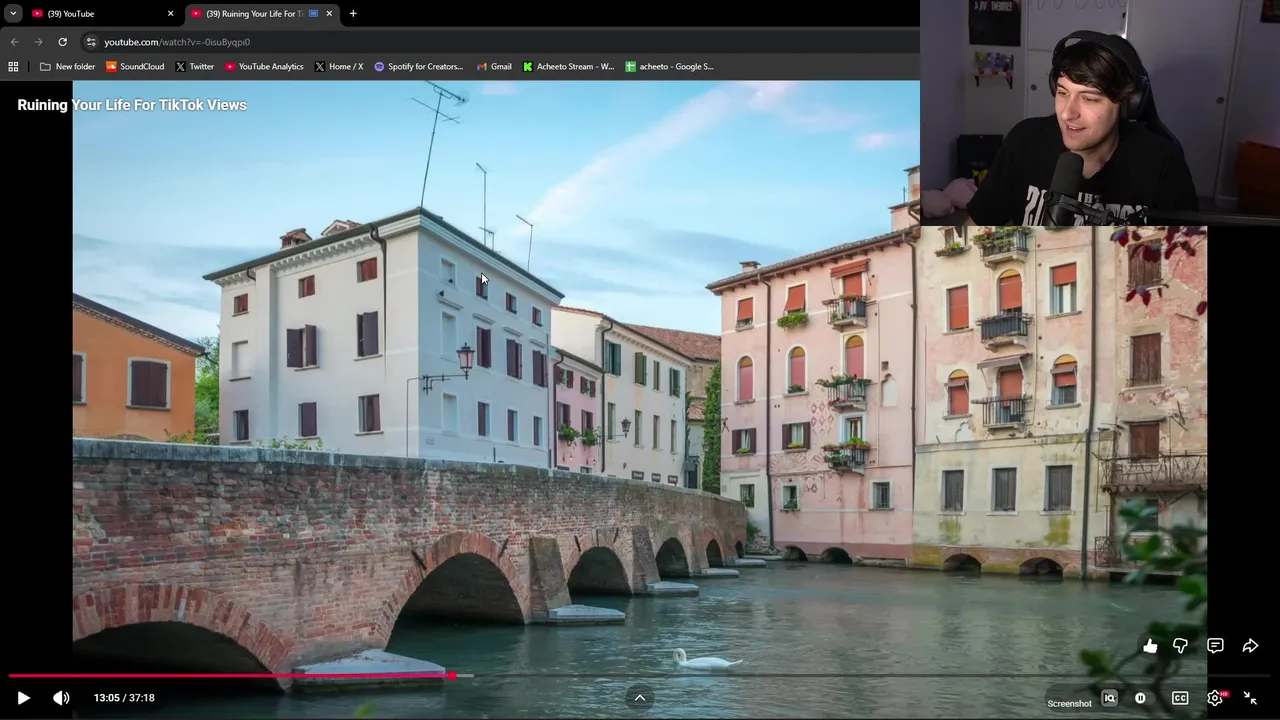Click the Screenshot button in player

[1069, 703]
